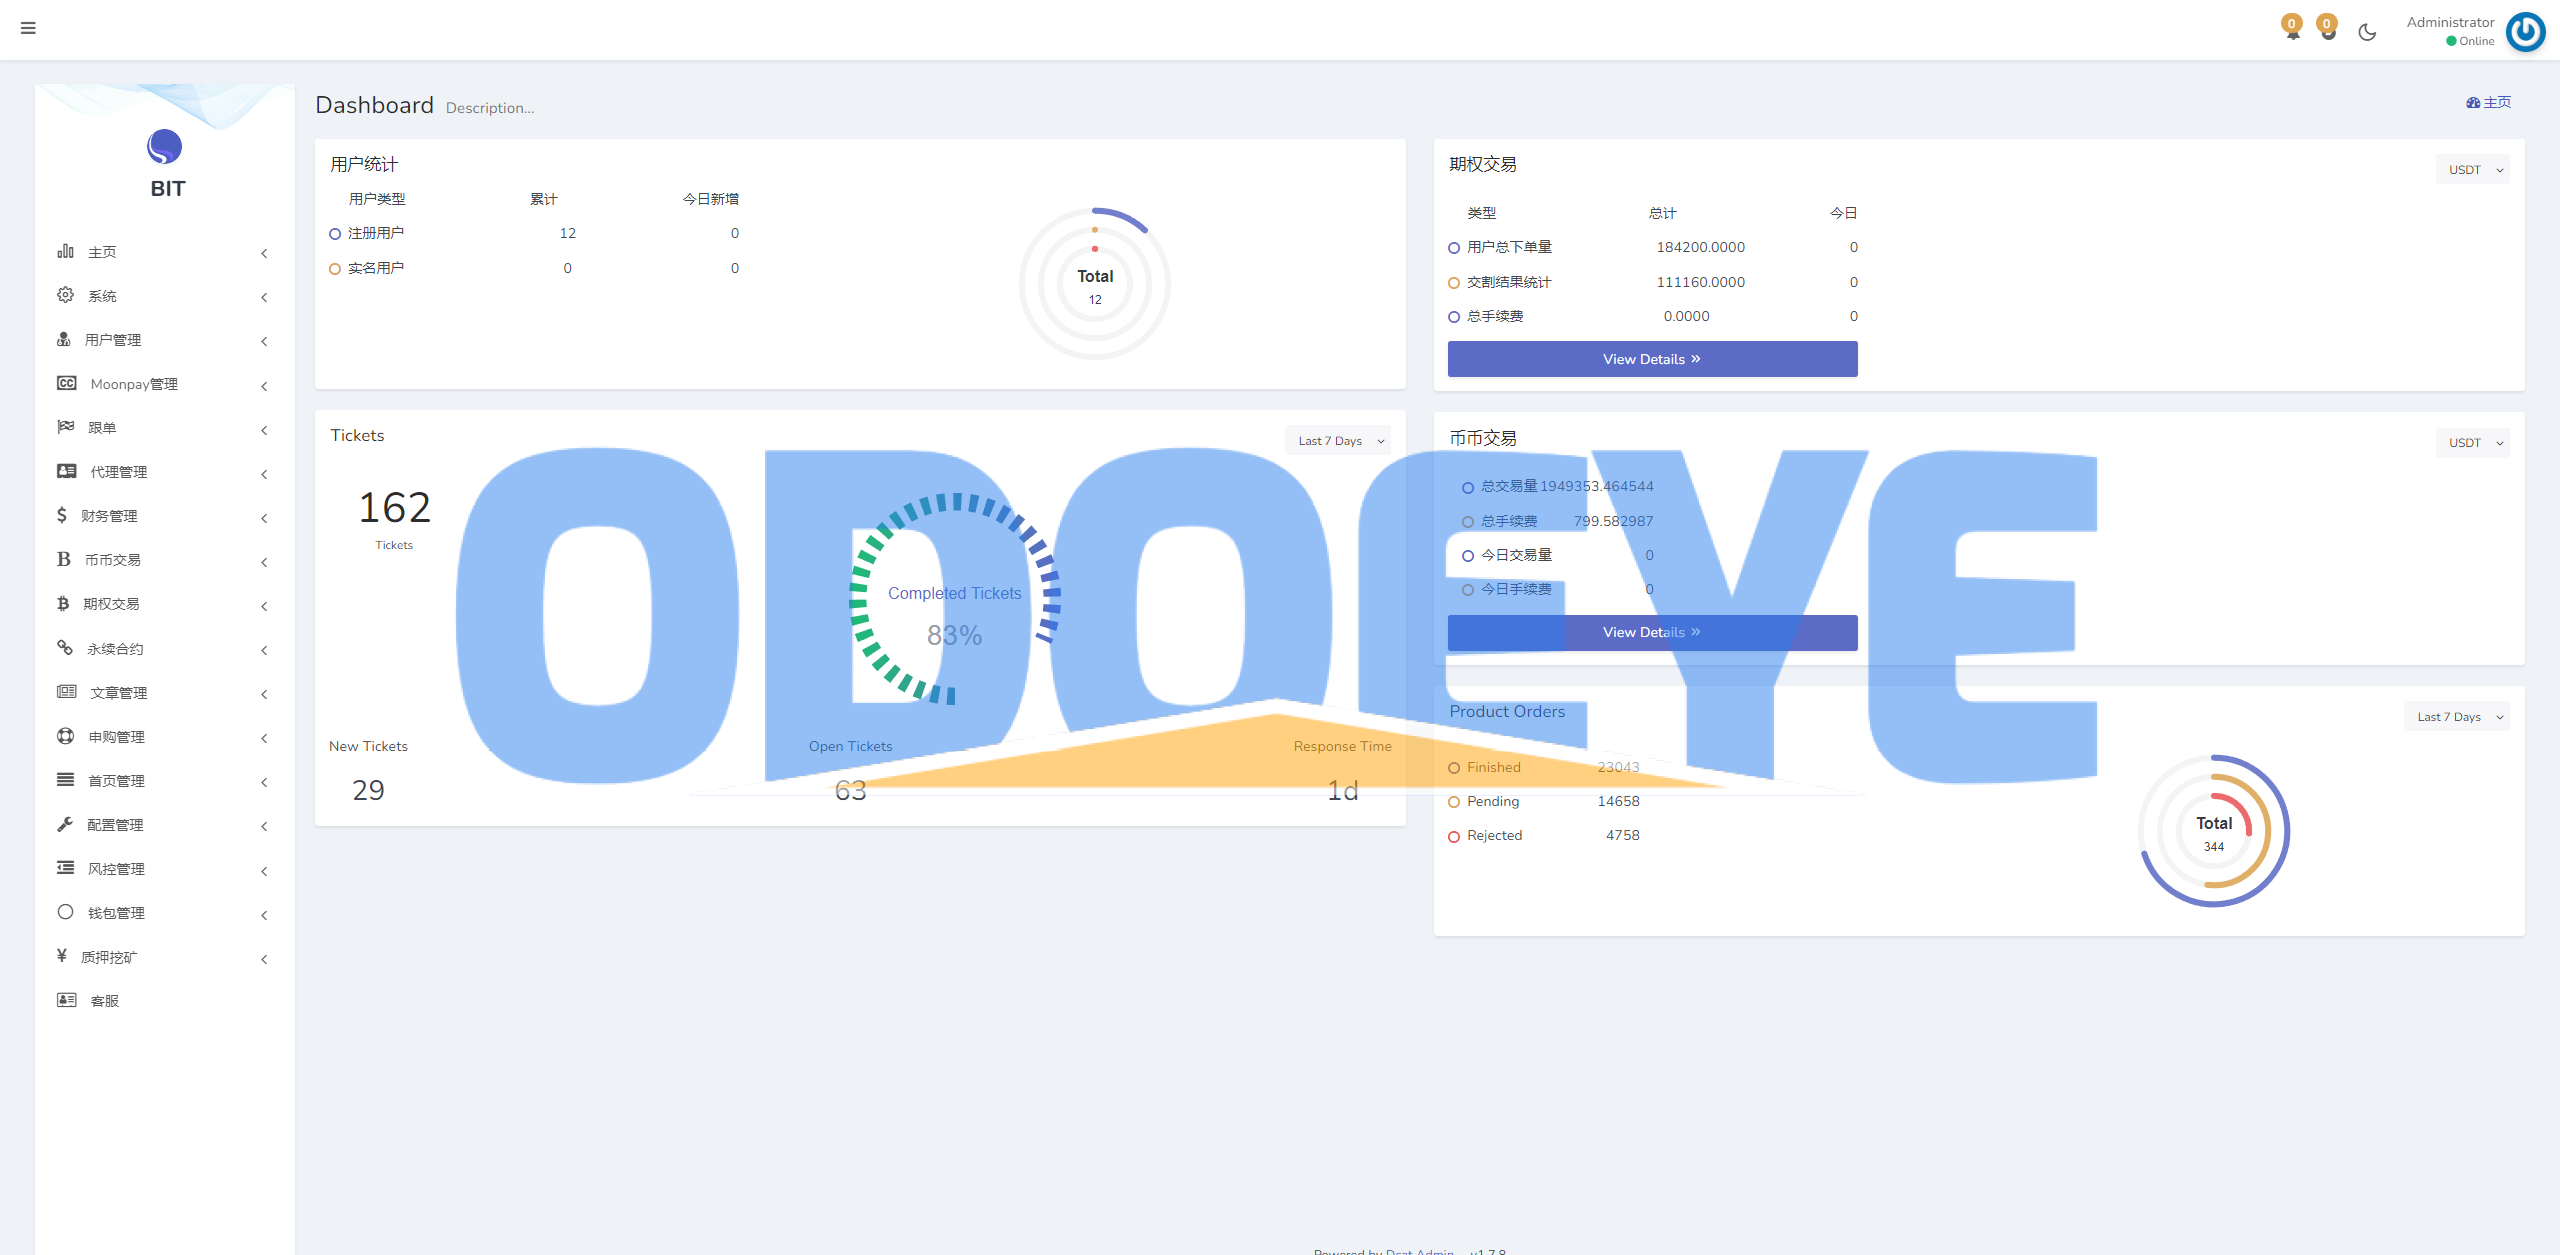Click the 代理管理 sidebar icon
The width and height of the screenshot is (2560, 1255).
(x=60, y=472)
